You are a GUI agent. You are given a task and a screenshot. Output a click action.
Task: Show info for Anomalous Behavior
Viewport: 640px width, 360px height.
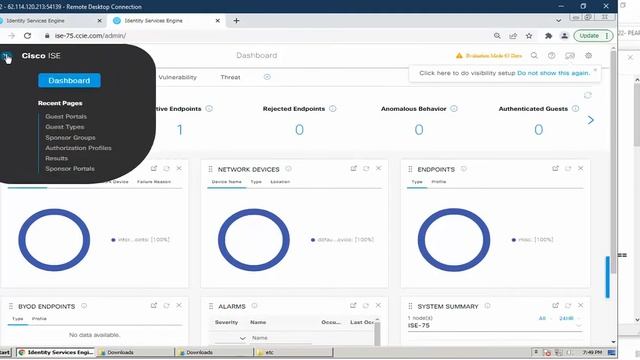[x=454, y=109]
